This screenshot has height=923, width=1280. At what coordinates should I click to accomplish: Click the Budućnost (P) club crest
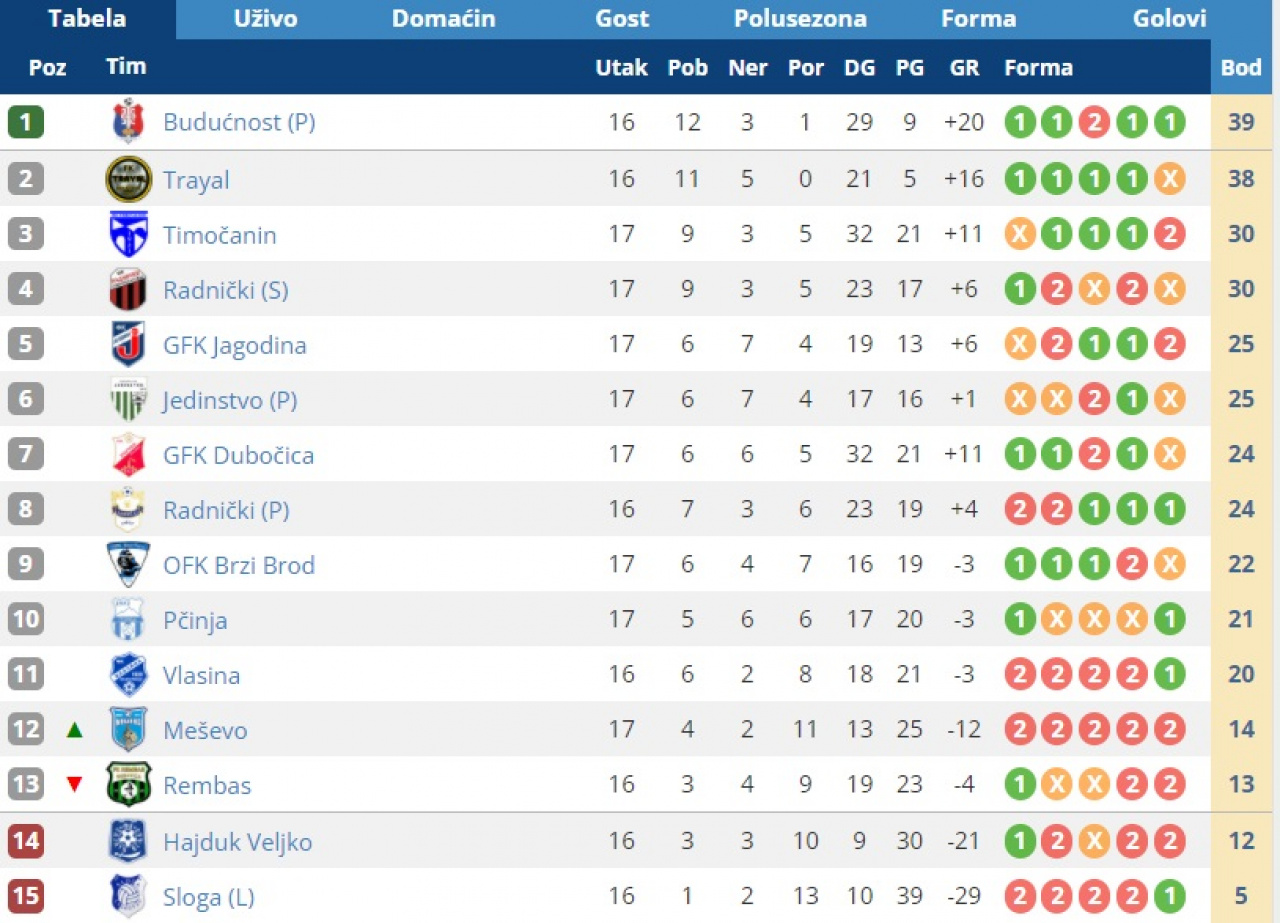[128, 122]
